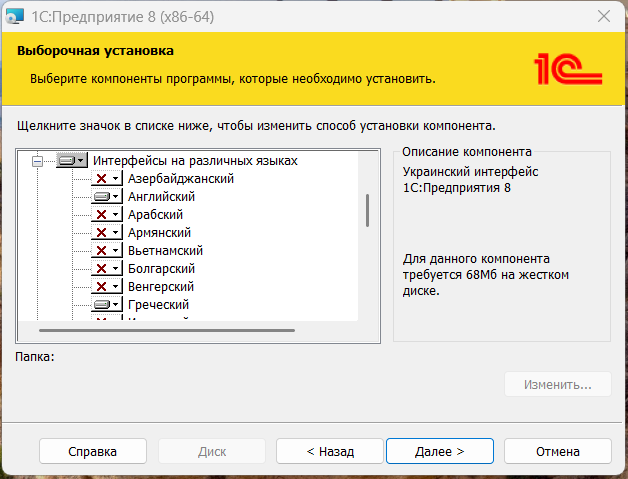Open the Азербайджанский install-state dropdown icon
Viewport: 628px width, 479px height.
107,179
